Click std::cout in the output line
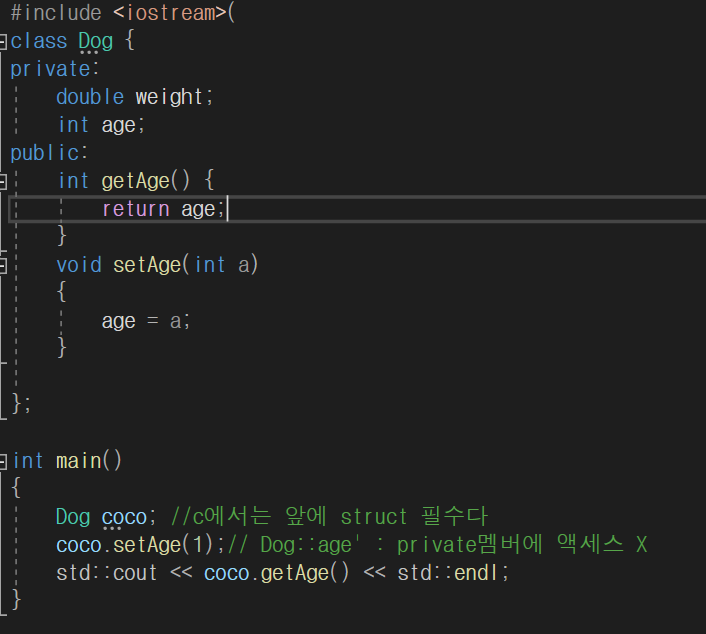Screen dimensions: 706x634 tap(107, 573)
